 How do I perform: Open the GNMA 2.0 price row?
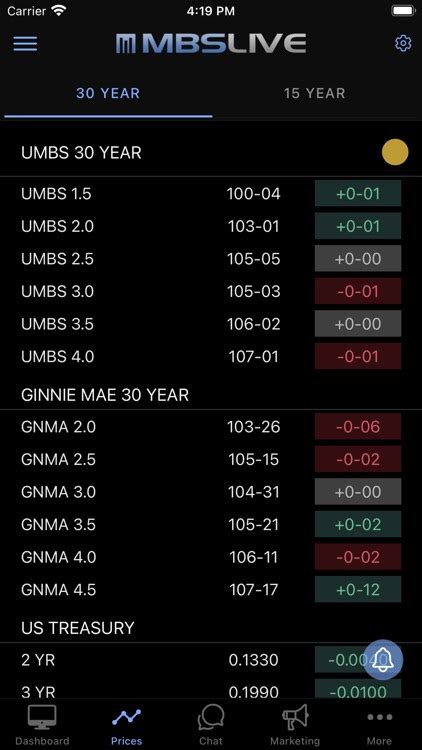pos(211,427)
